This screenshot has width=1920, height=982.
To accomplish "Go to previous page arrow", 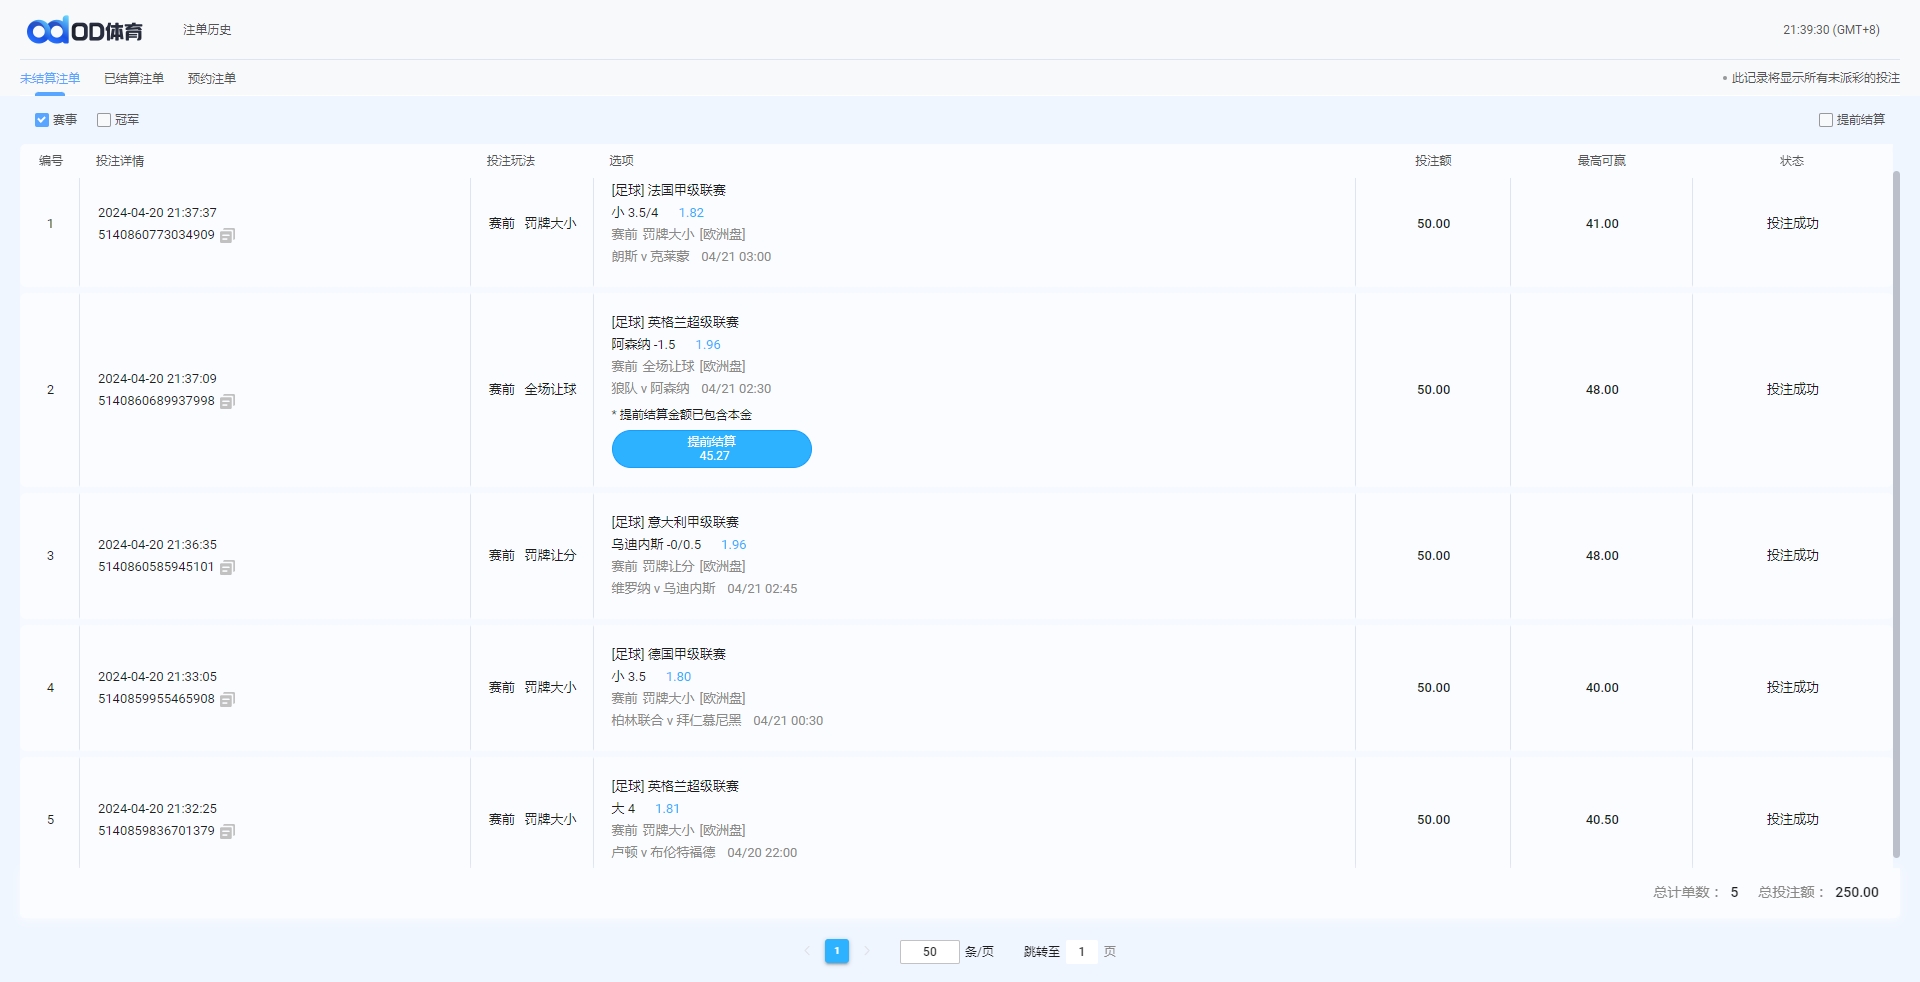I will [x=807, y=951].
